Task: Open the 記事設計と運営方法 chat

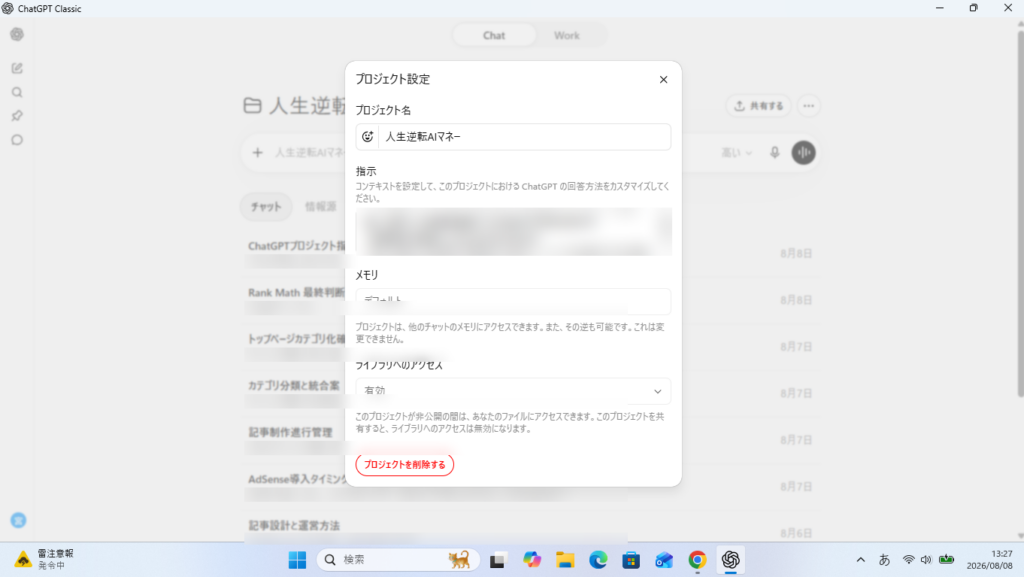Action: 294,525
